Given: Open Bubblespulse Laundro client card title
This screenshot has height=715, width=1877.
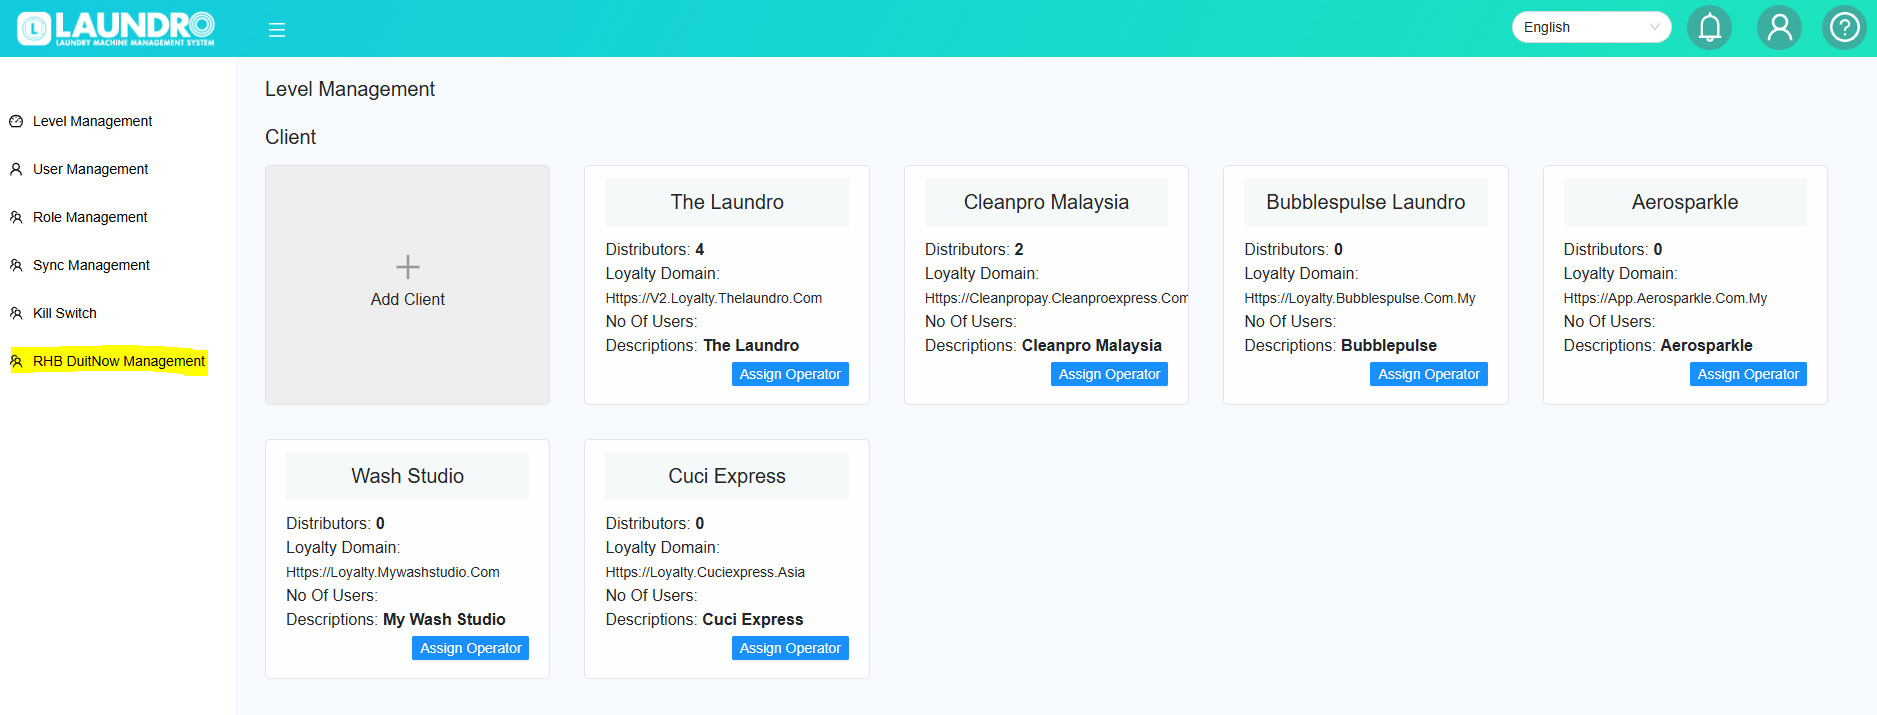Looking at the screenshot, I should pos(1366,202).
